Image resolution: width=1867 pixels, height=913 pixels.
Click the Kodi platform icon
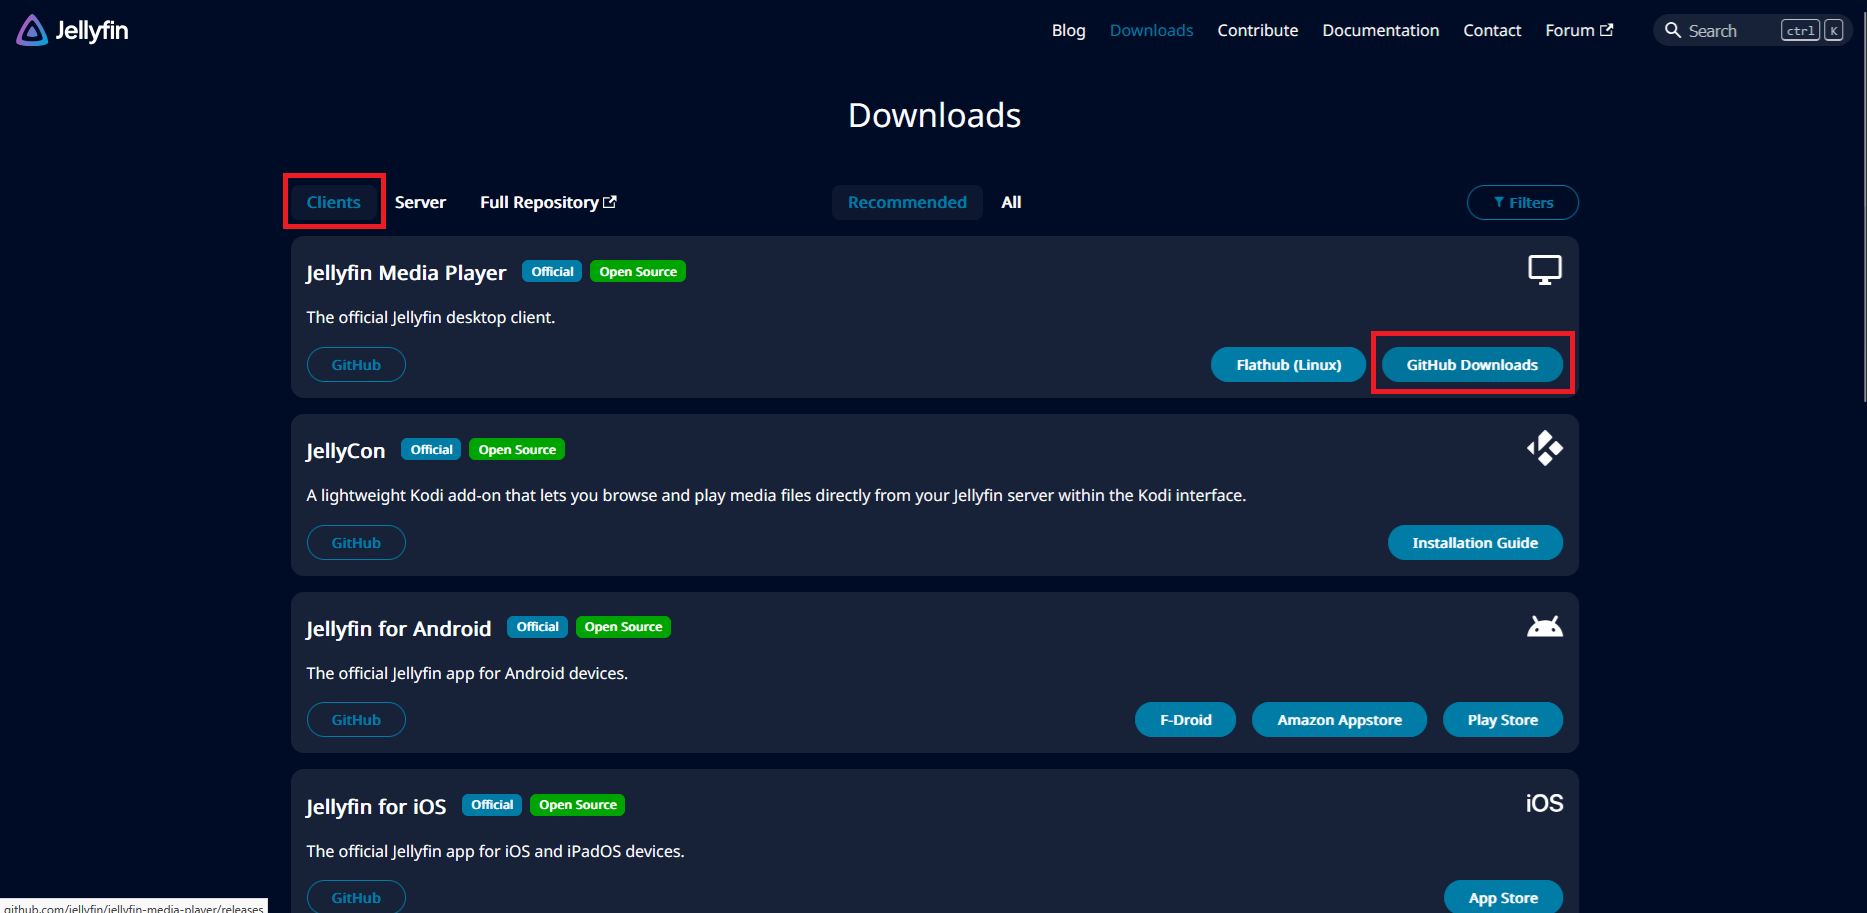coord(1544,448)
